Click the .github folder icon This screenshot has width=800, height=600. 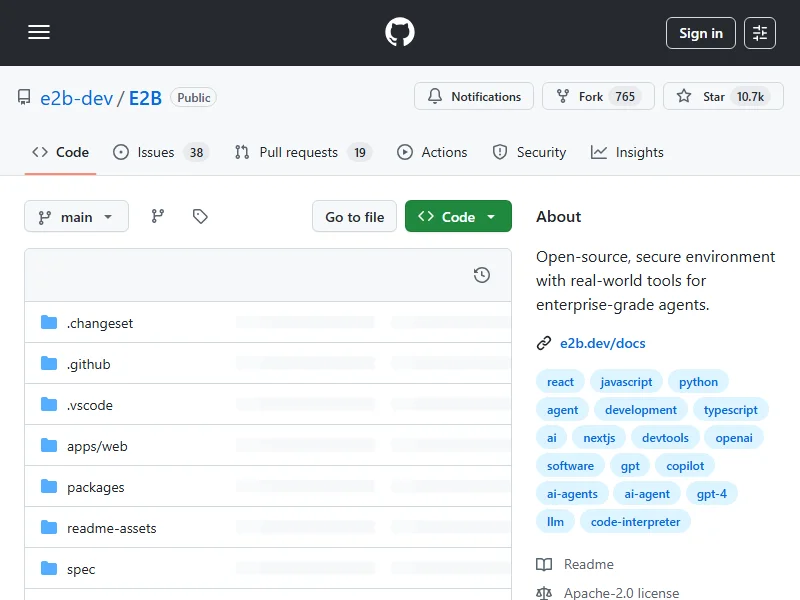click(x=49, y=364)
